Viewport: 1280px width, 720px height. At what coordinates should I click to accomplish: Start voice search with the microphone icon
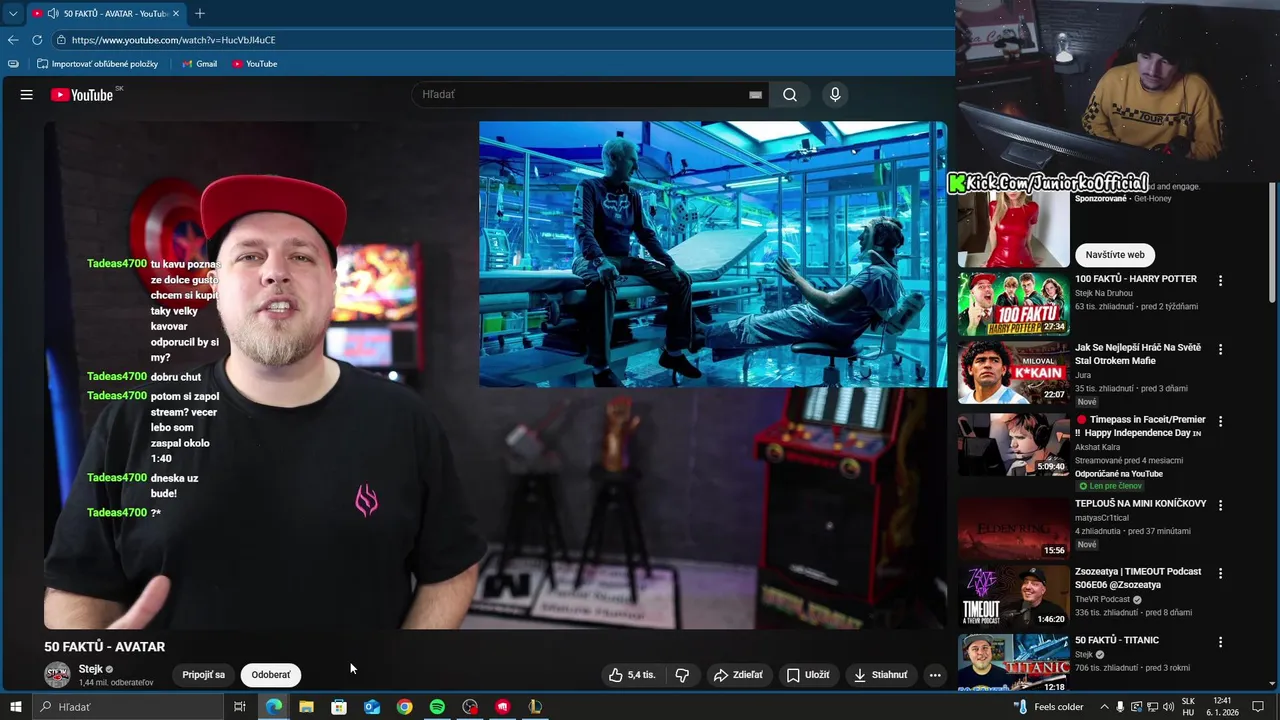point(835,95)
